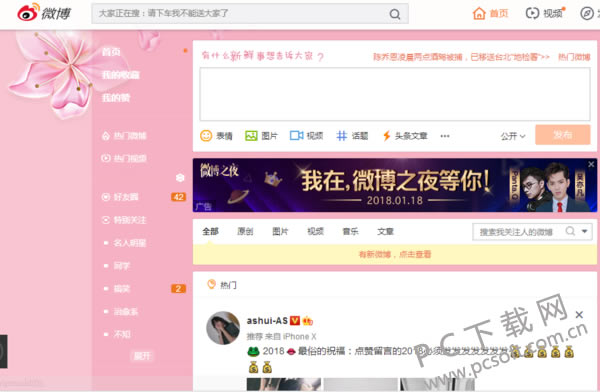Viewport: 600px width, 392px height.
Task: Open the ashui-AS username link
Action: pyautogui.click(x=267, y=321)
